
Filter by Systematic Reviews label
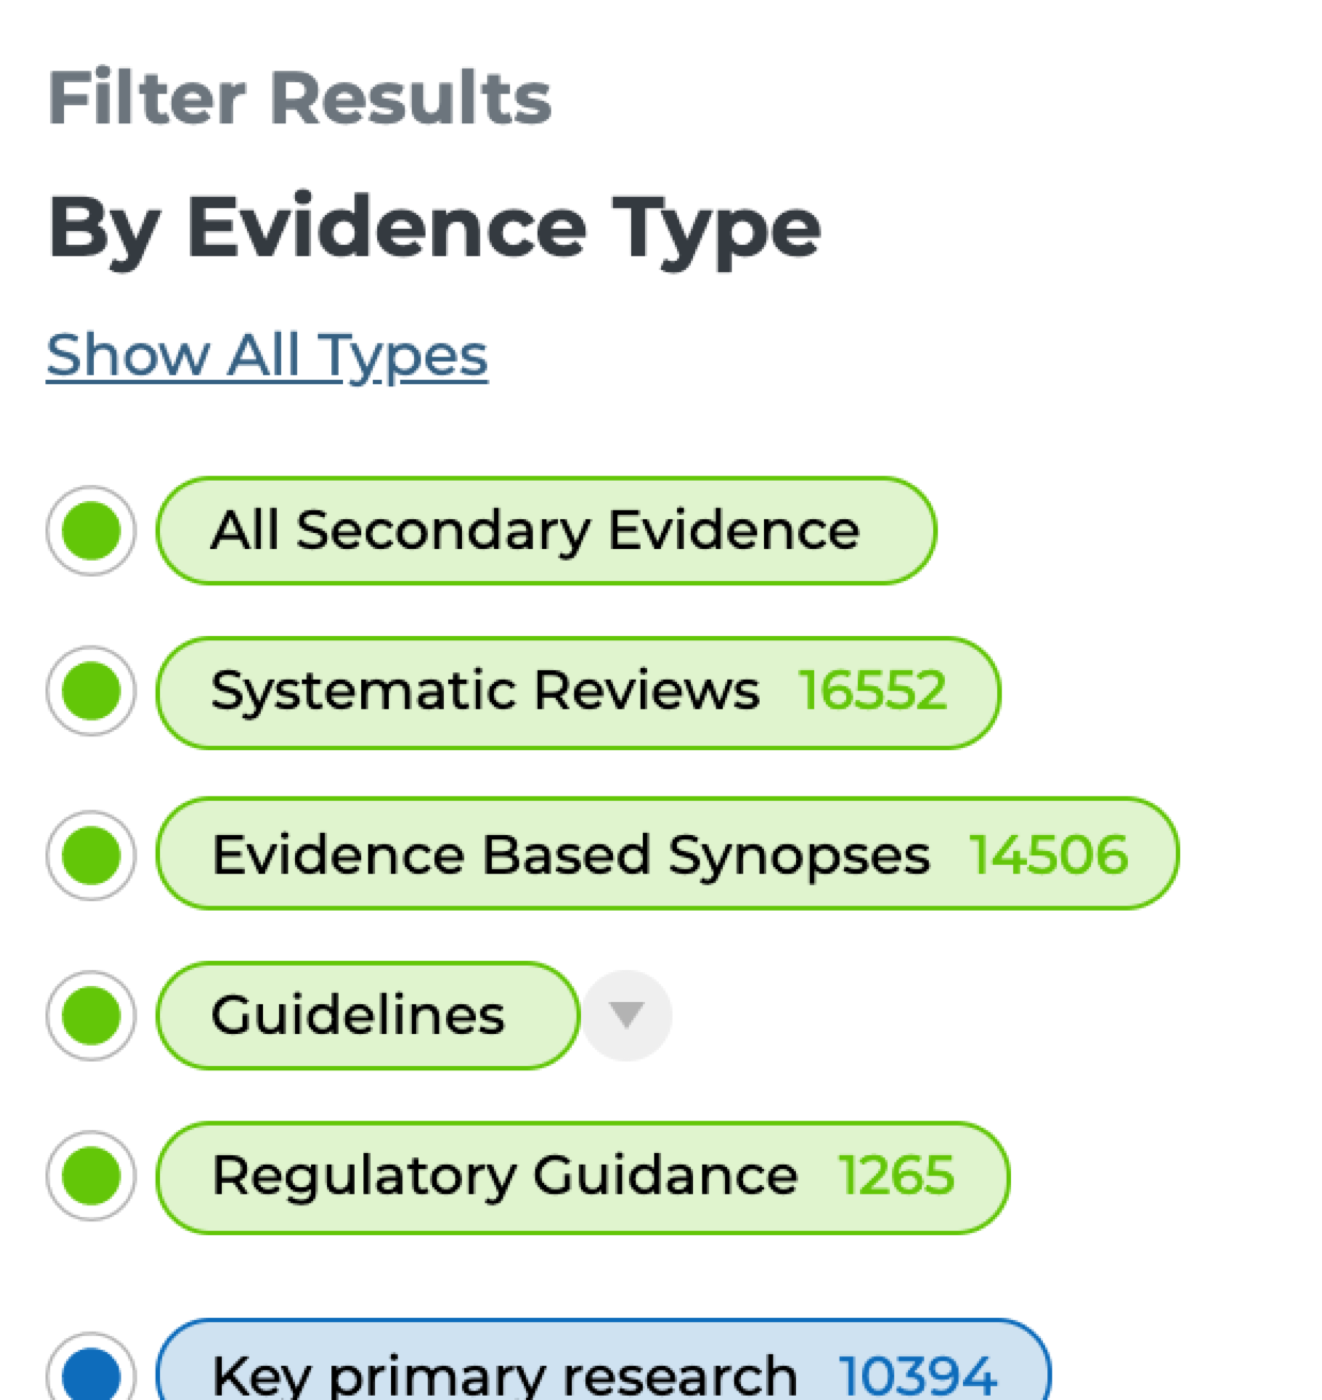[x=485, y=691]
